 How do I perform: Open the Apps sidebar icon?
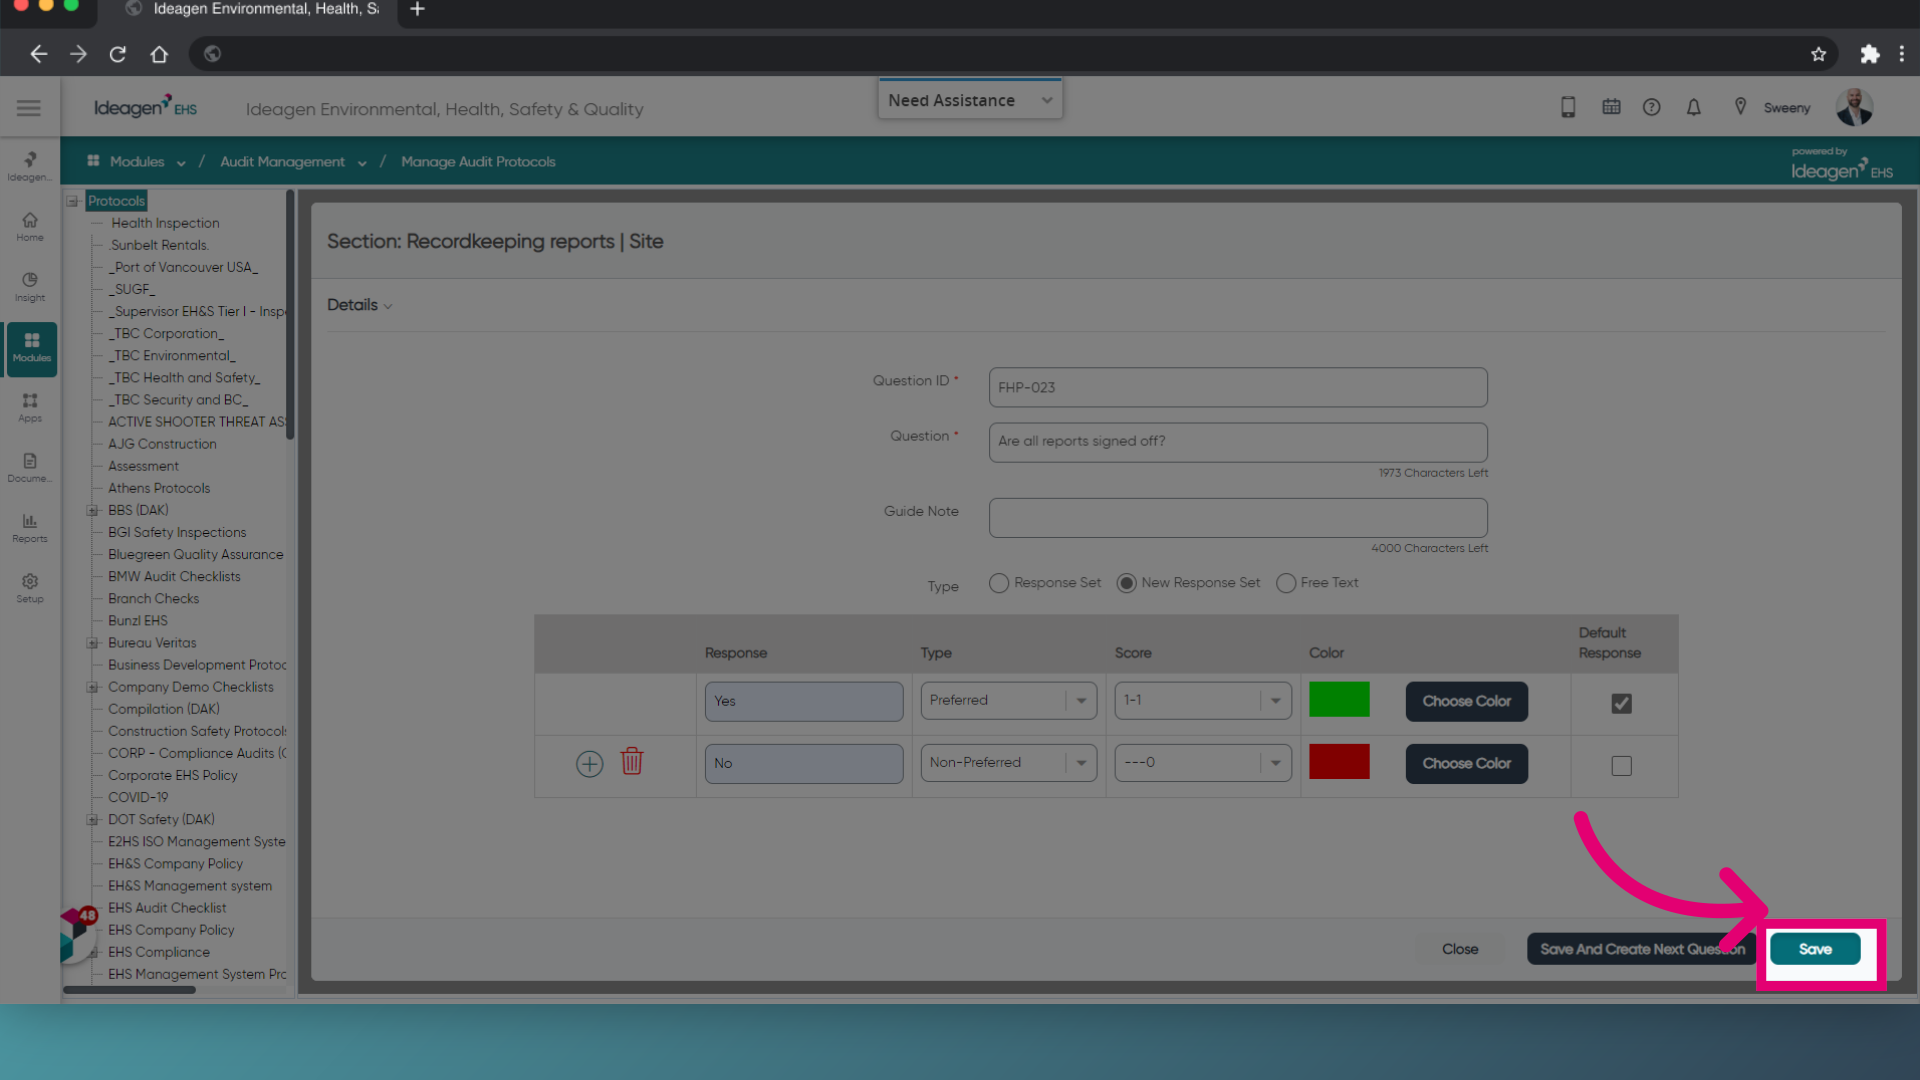[30, 408]
